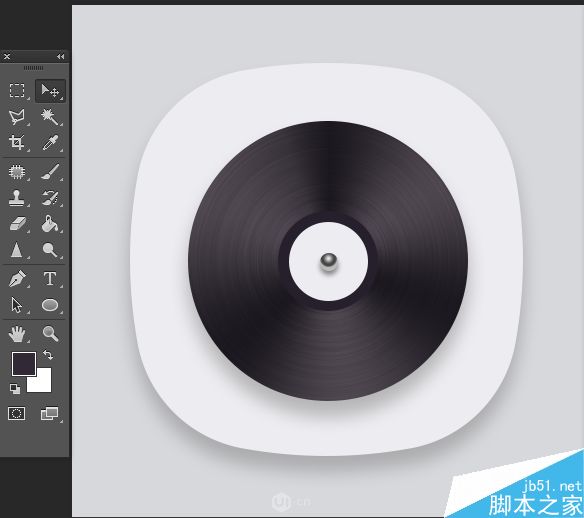Select the Move tool
The image size is (584, 518).
pyautogui.click(x=50, y=90)
